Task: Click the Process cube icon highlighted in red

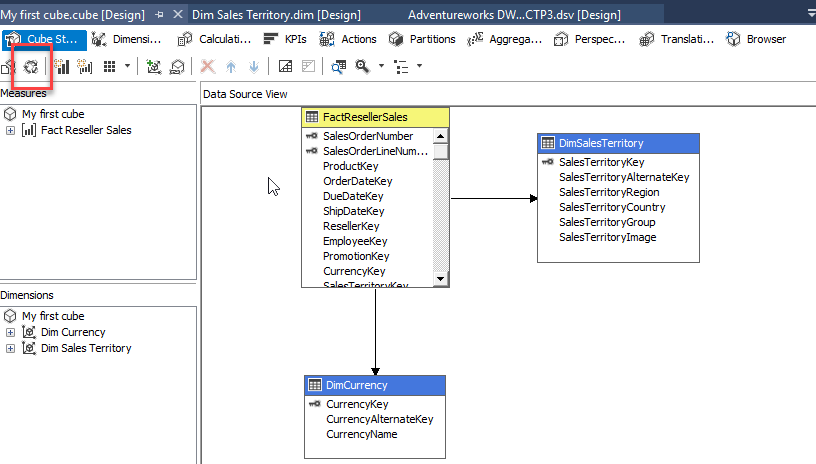Action: 31,67
